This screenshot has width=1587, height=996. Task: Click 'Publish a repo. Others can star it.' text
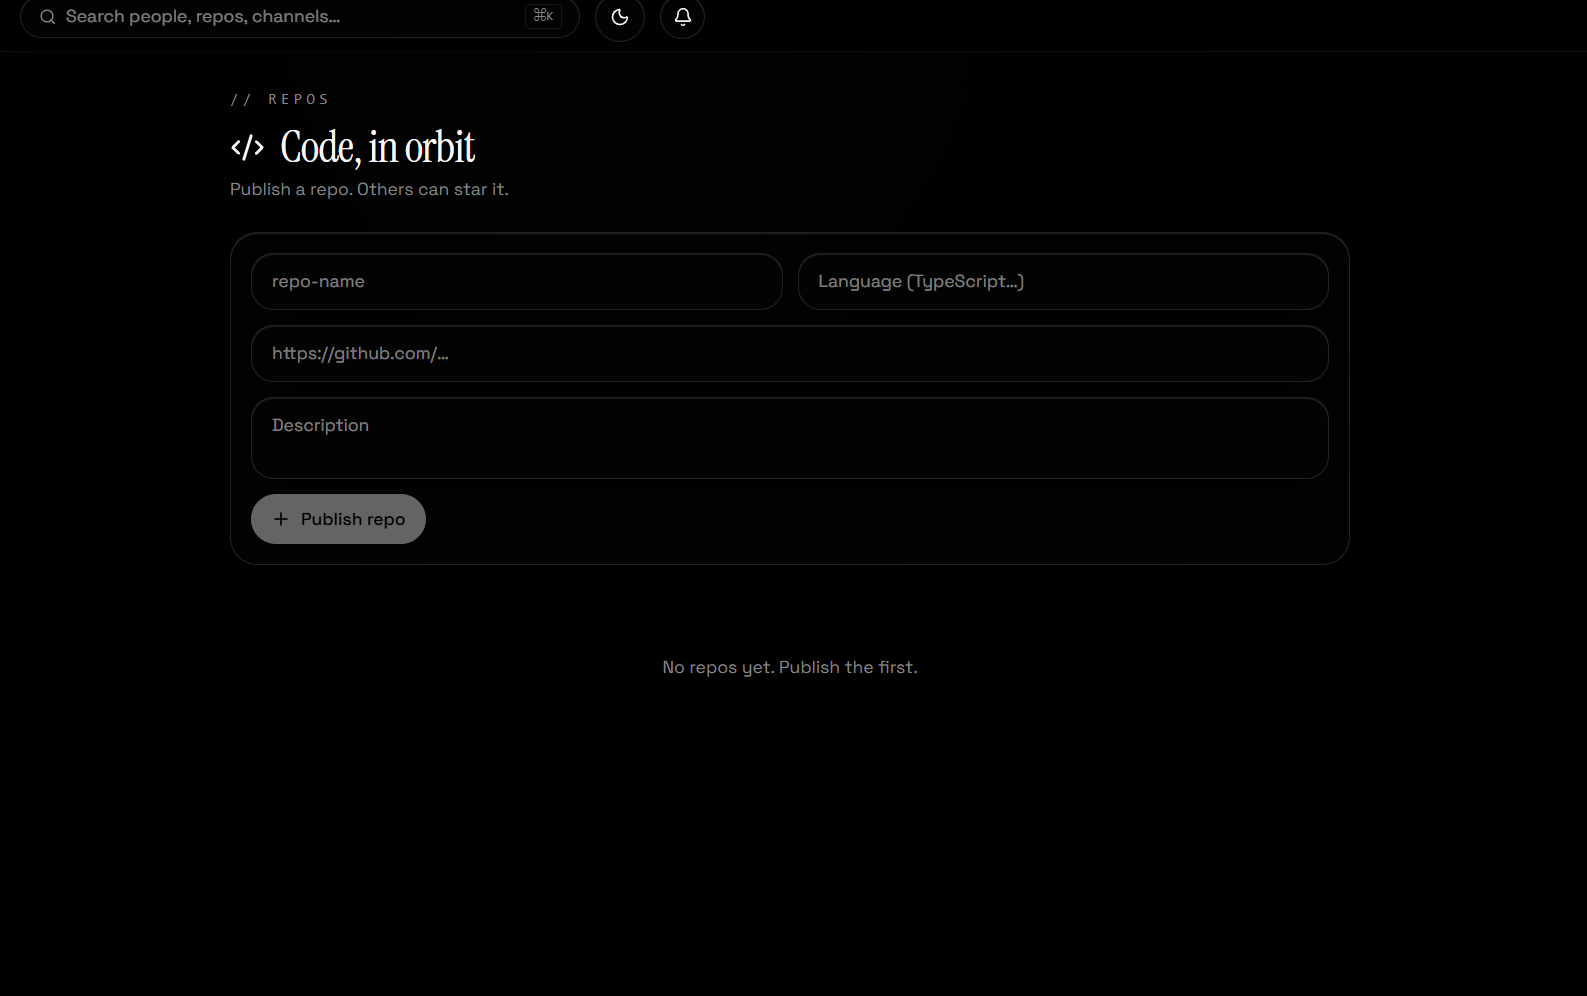369,189
